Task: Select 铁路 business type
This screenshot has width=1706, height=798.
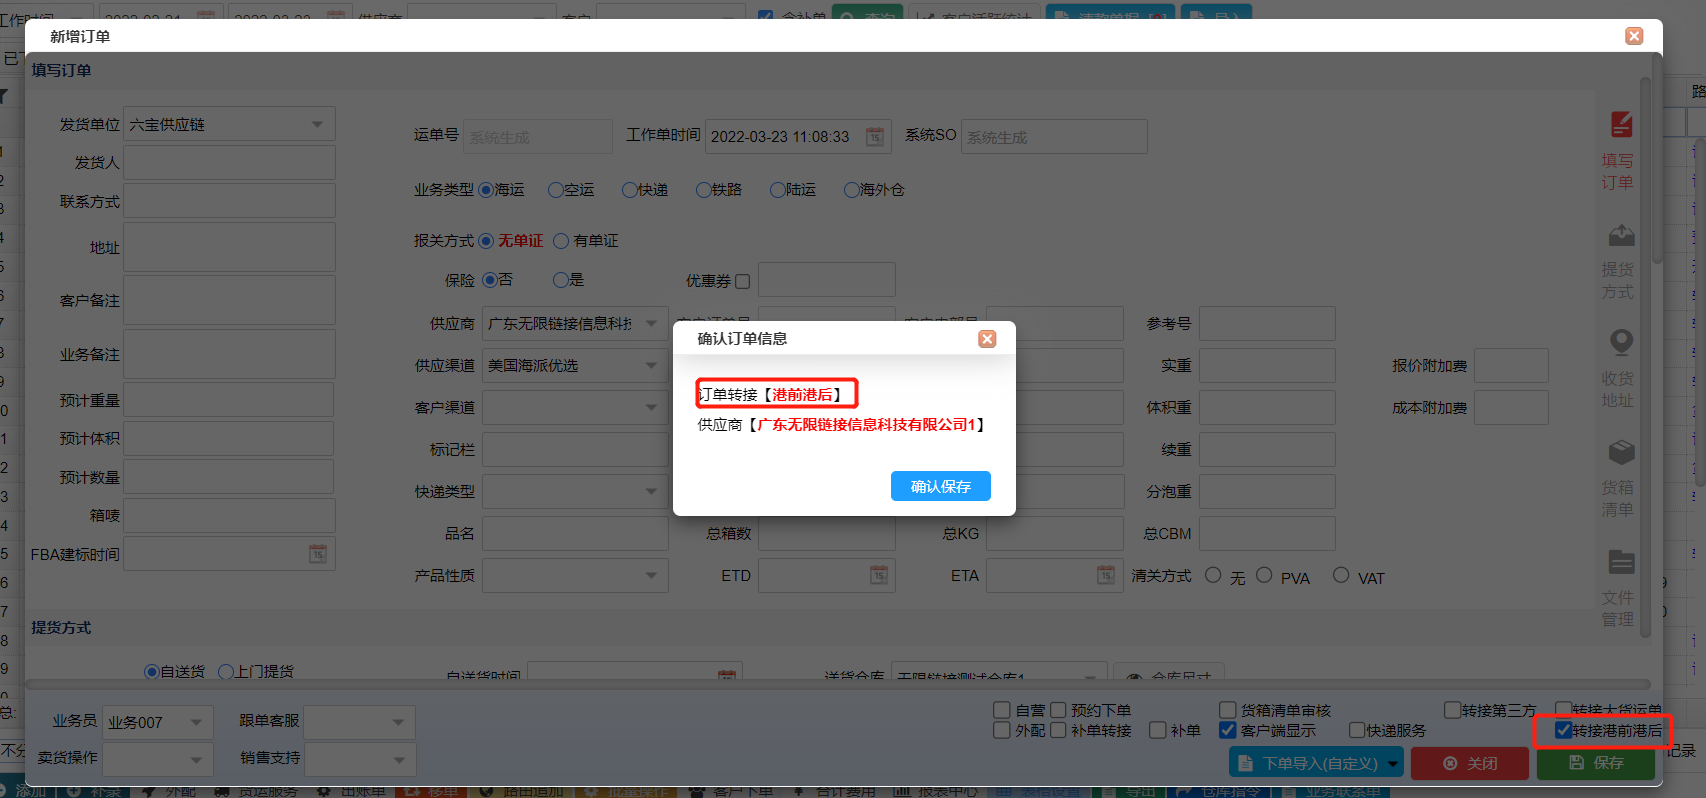Action: (704, 190)
